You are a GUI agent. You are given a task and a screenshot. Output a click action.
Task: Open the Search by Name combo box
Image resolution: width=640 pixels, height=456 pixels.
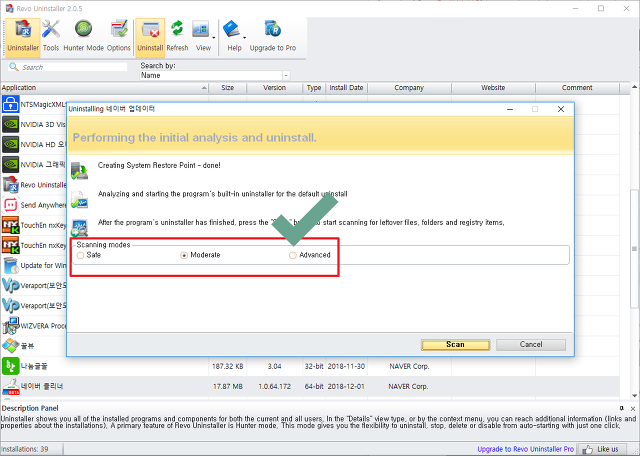click(215, 76)
